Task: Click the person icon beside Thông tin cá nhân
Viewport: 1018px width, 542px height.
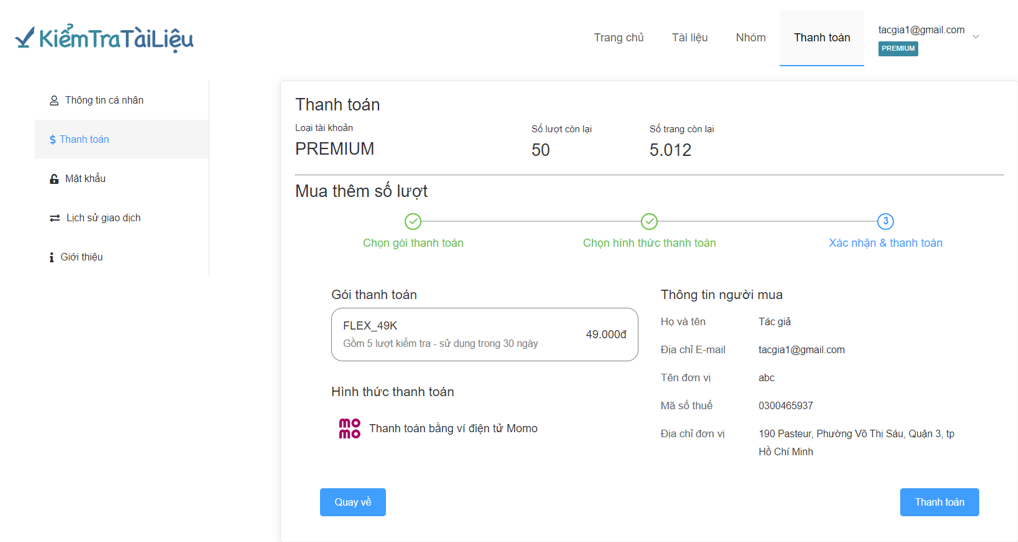Action: pos(54,101)
